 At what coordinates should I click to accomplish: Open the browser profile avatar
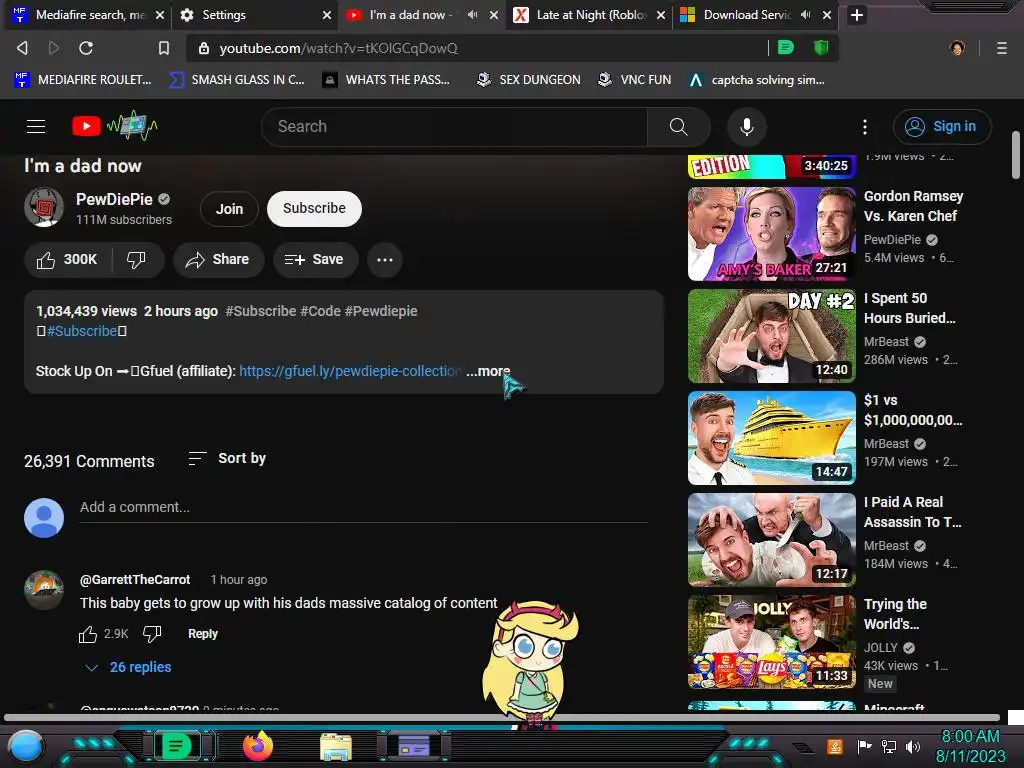tap(957, 48)
